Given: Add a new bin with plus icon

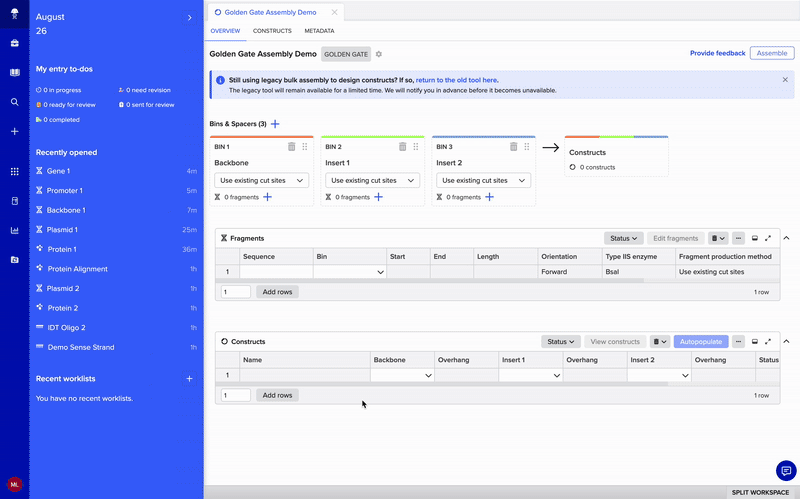Looking at the screenshot, I should [x=275, y=124].
